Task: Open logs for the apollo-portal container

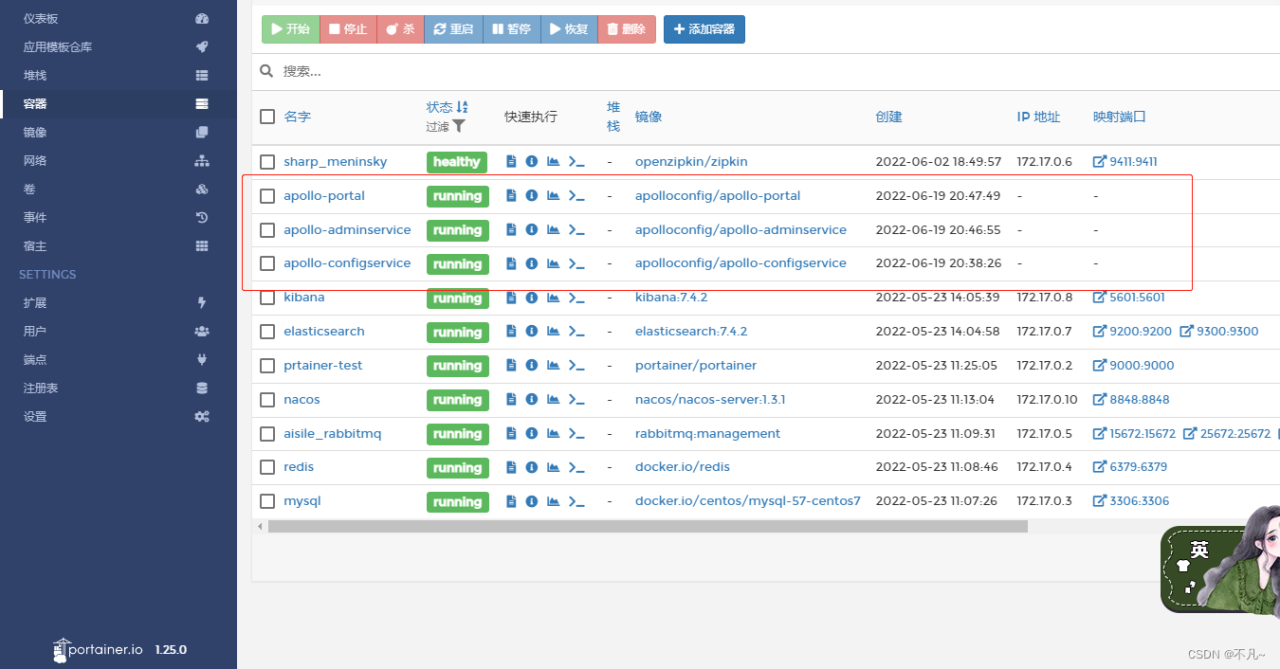Action: click(510, 195)
